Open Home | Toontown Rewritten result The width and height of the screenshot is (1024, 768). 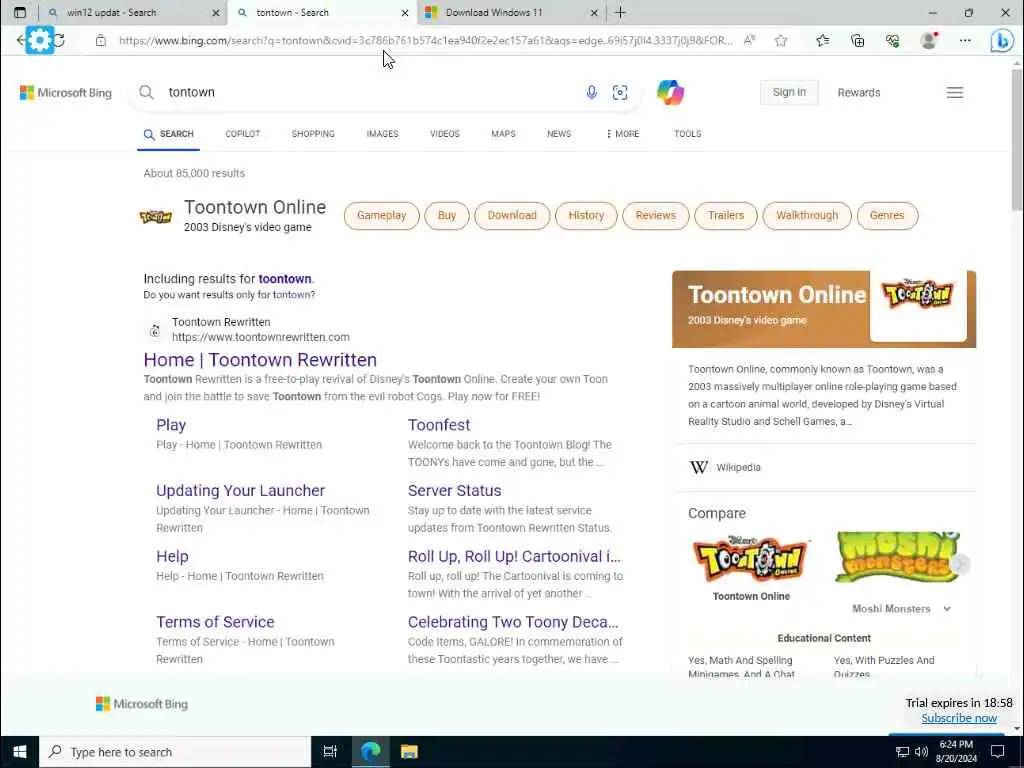(260, 360)
